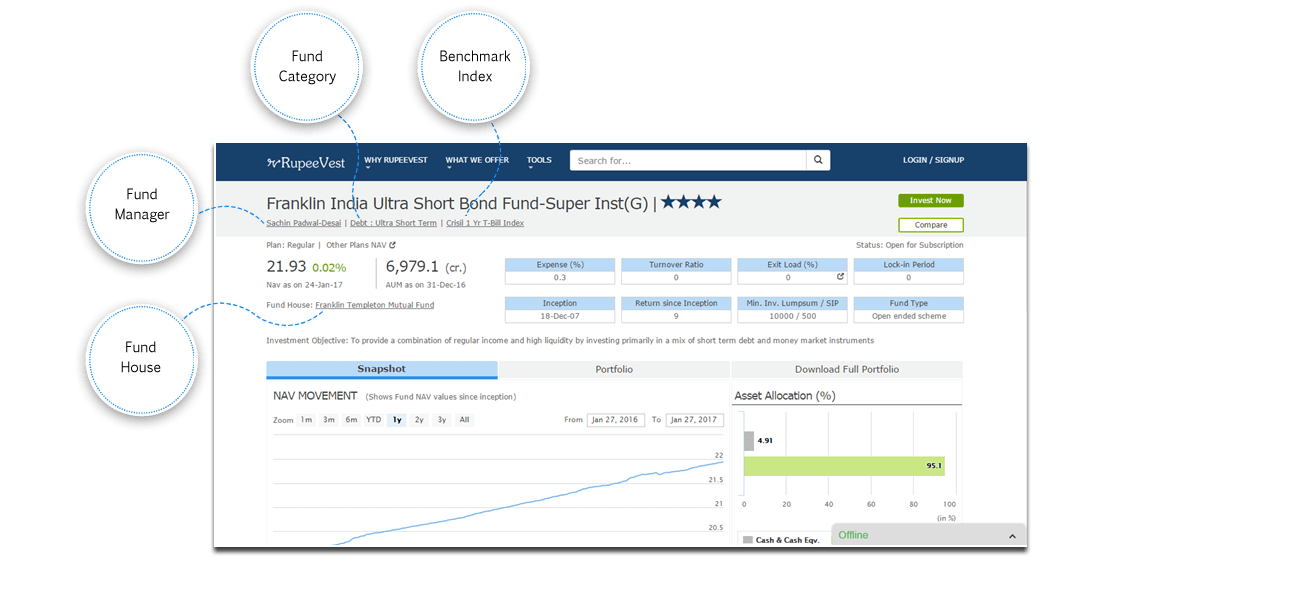Open the WHAT WE OFFER dropdown menu
This screenshot has width=1300, height=591.
(477, 161)
